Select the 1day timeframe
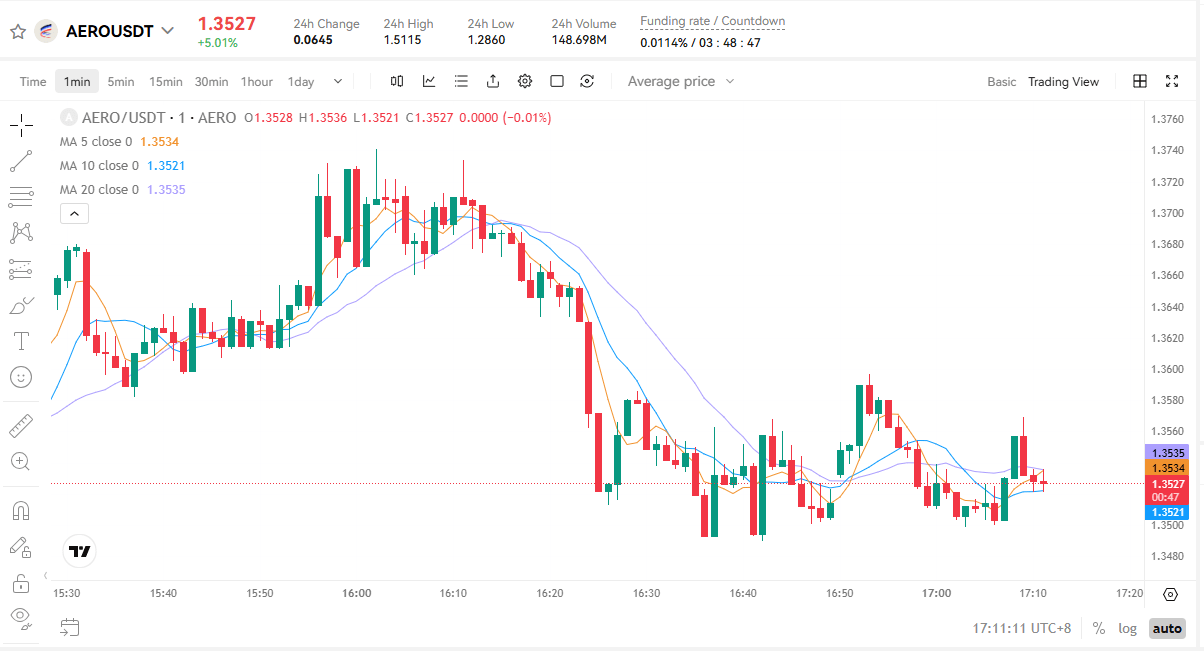1204x652 pixels. point(300,82)
